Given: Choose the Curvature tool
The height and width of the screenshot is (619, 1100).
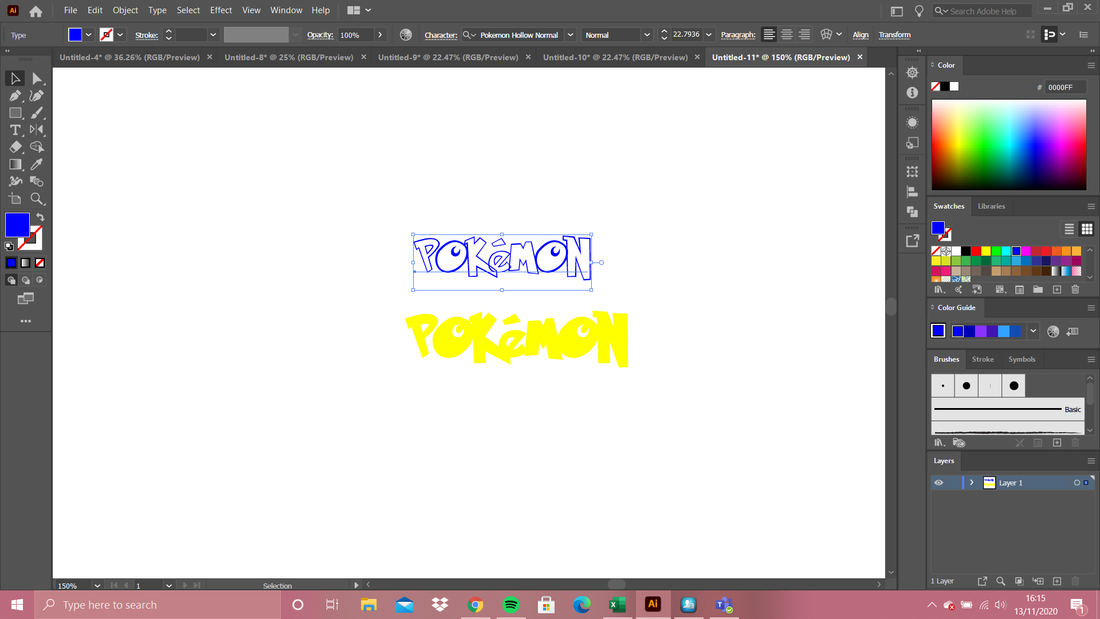Looking at the screenshot, I should pos(37,95).
